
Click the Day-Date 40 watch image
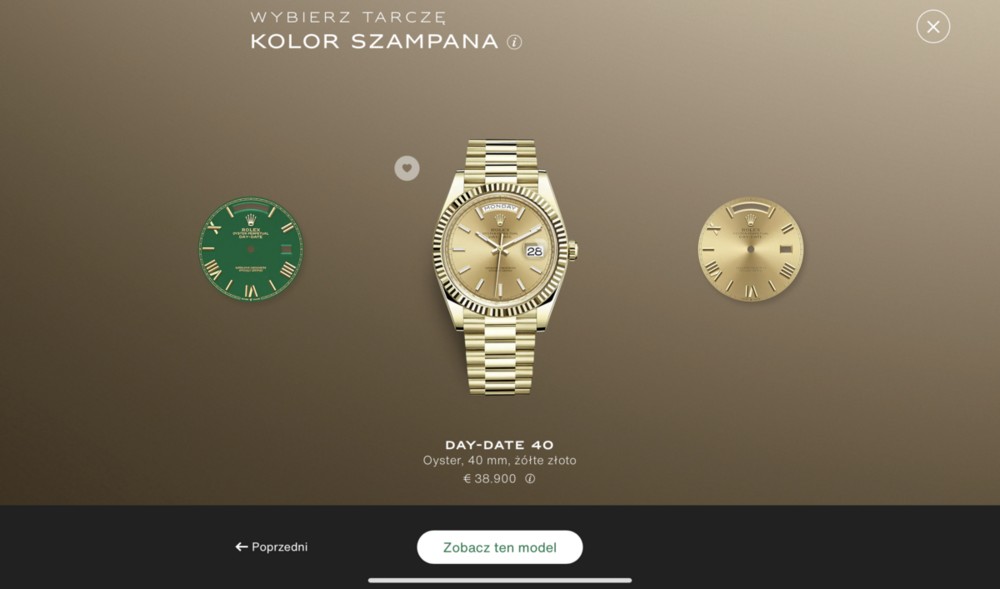(x=501, y=266)
